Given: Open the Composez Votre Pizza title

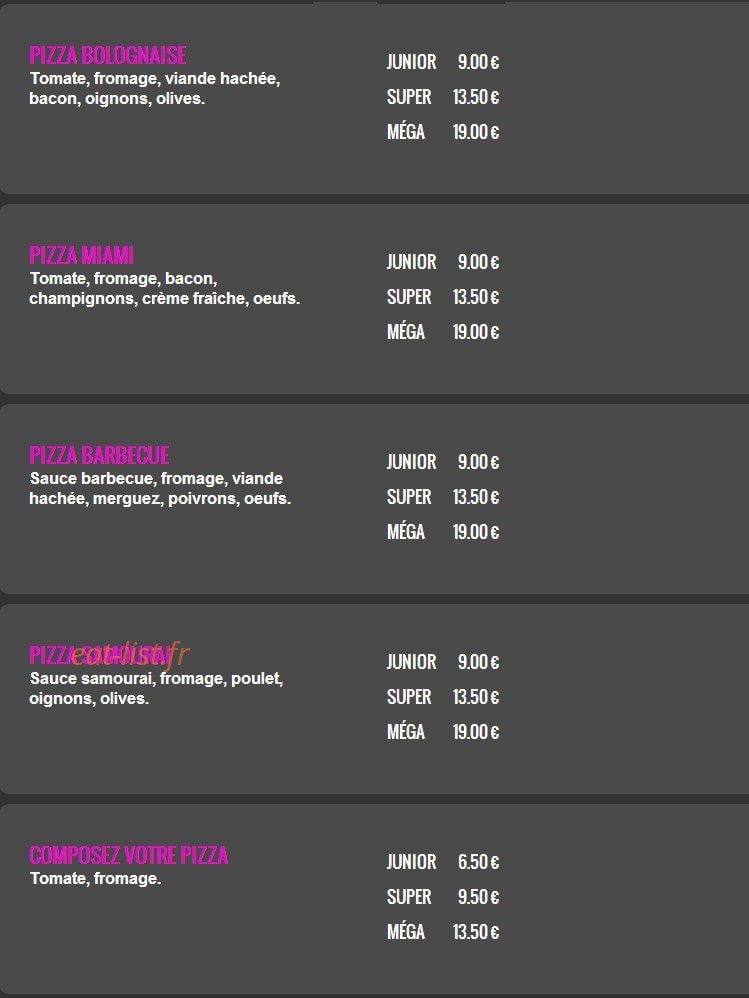Looking at the screenshot, I should pyautogui.click(x=129, y=855).
